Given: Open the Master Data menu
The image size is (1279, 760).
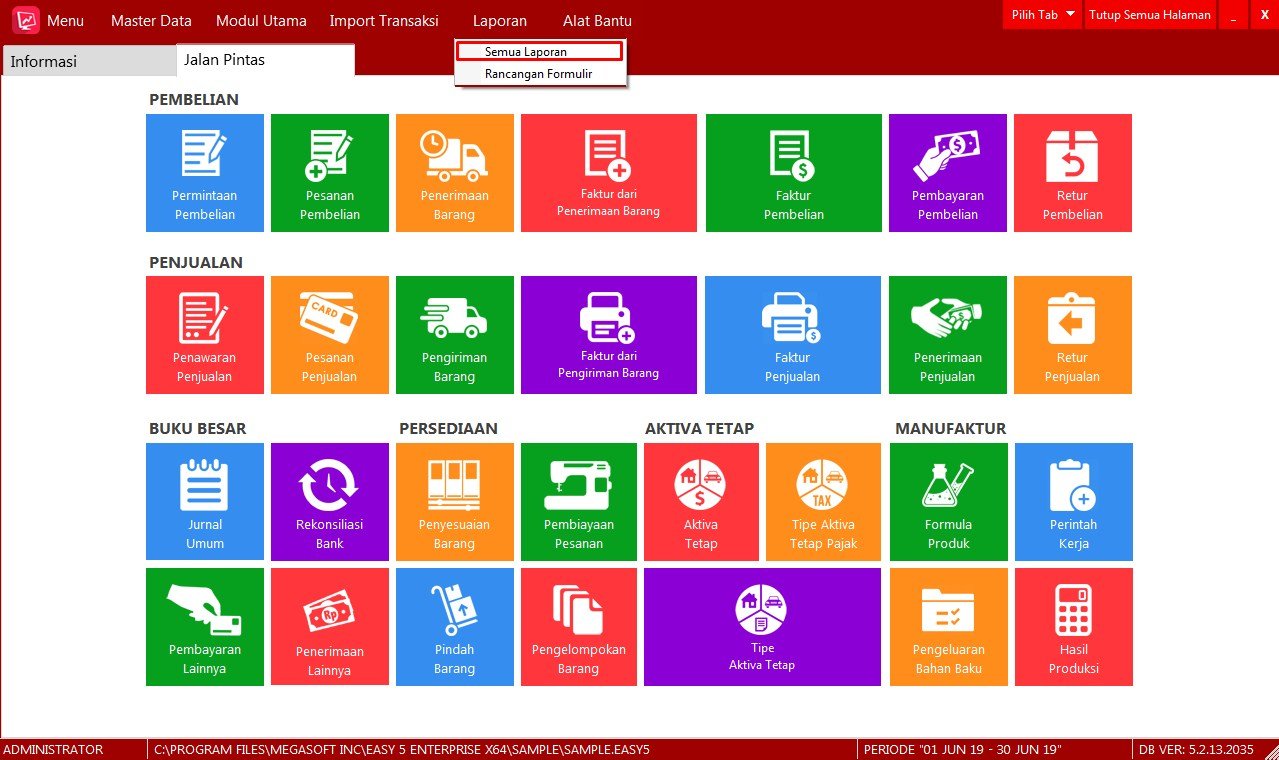Looking at the screenshot, I should [151, 20].
